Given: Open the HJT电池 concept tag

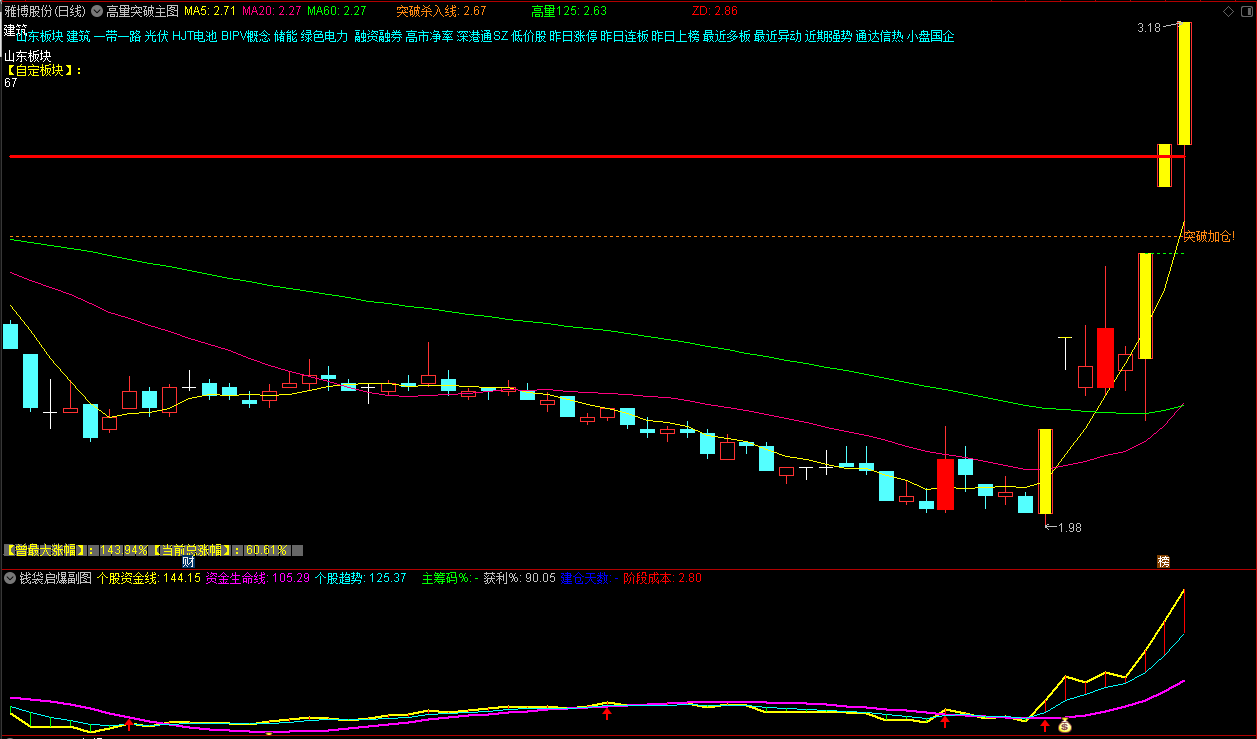Looking at the screenshot, I should tap(195, 36).
